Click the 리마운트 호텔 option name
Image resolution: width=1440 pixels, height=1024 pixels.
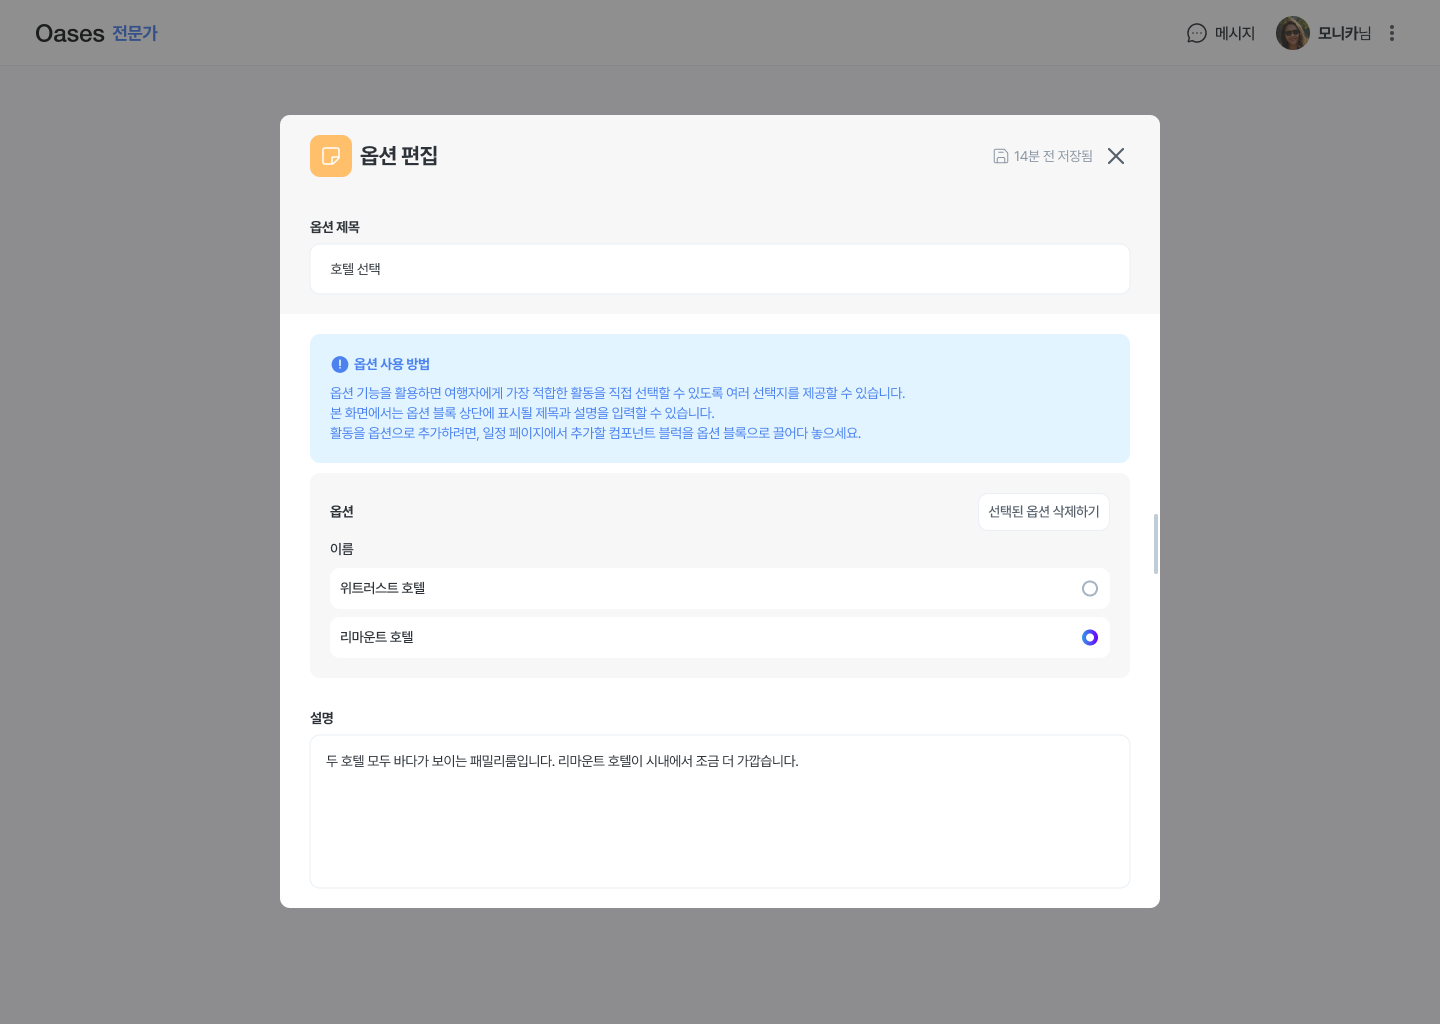pos(377,637)
